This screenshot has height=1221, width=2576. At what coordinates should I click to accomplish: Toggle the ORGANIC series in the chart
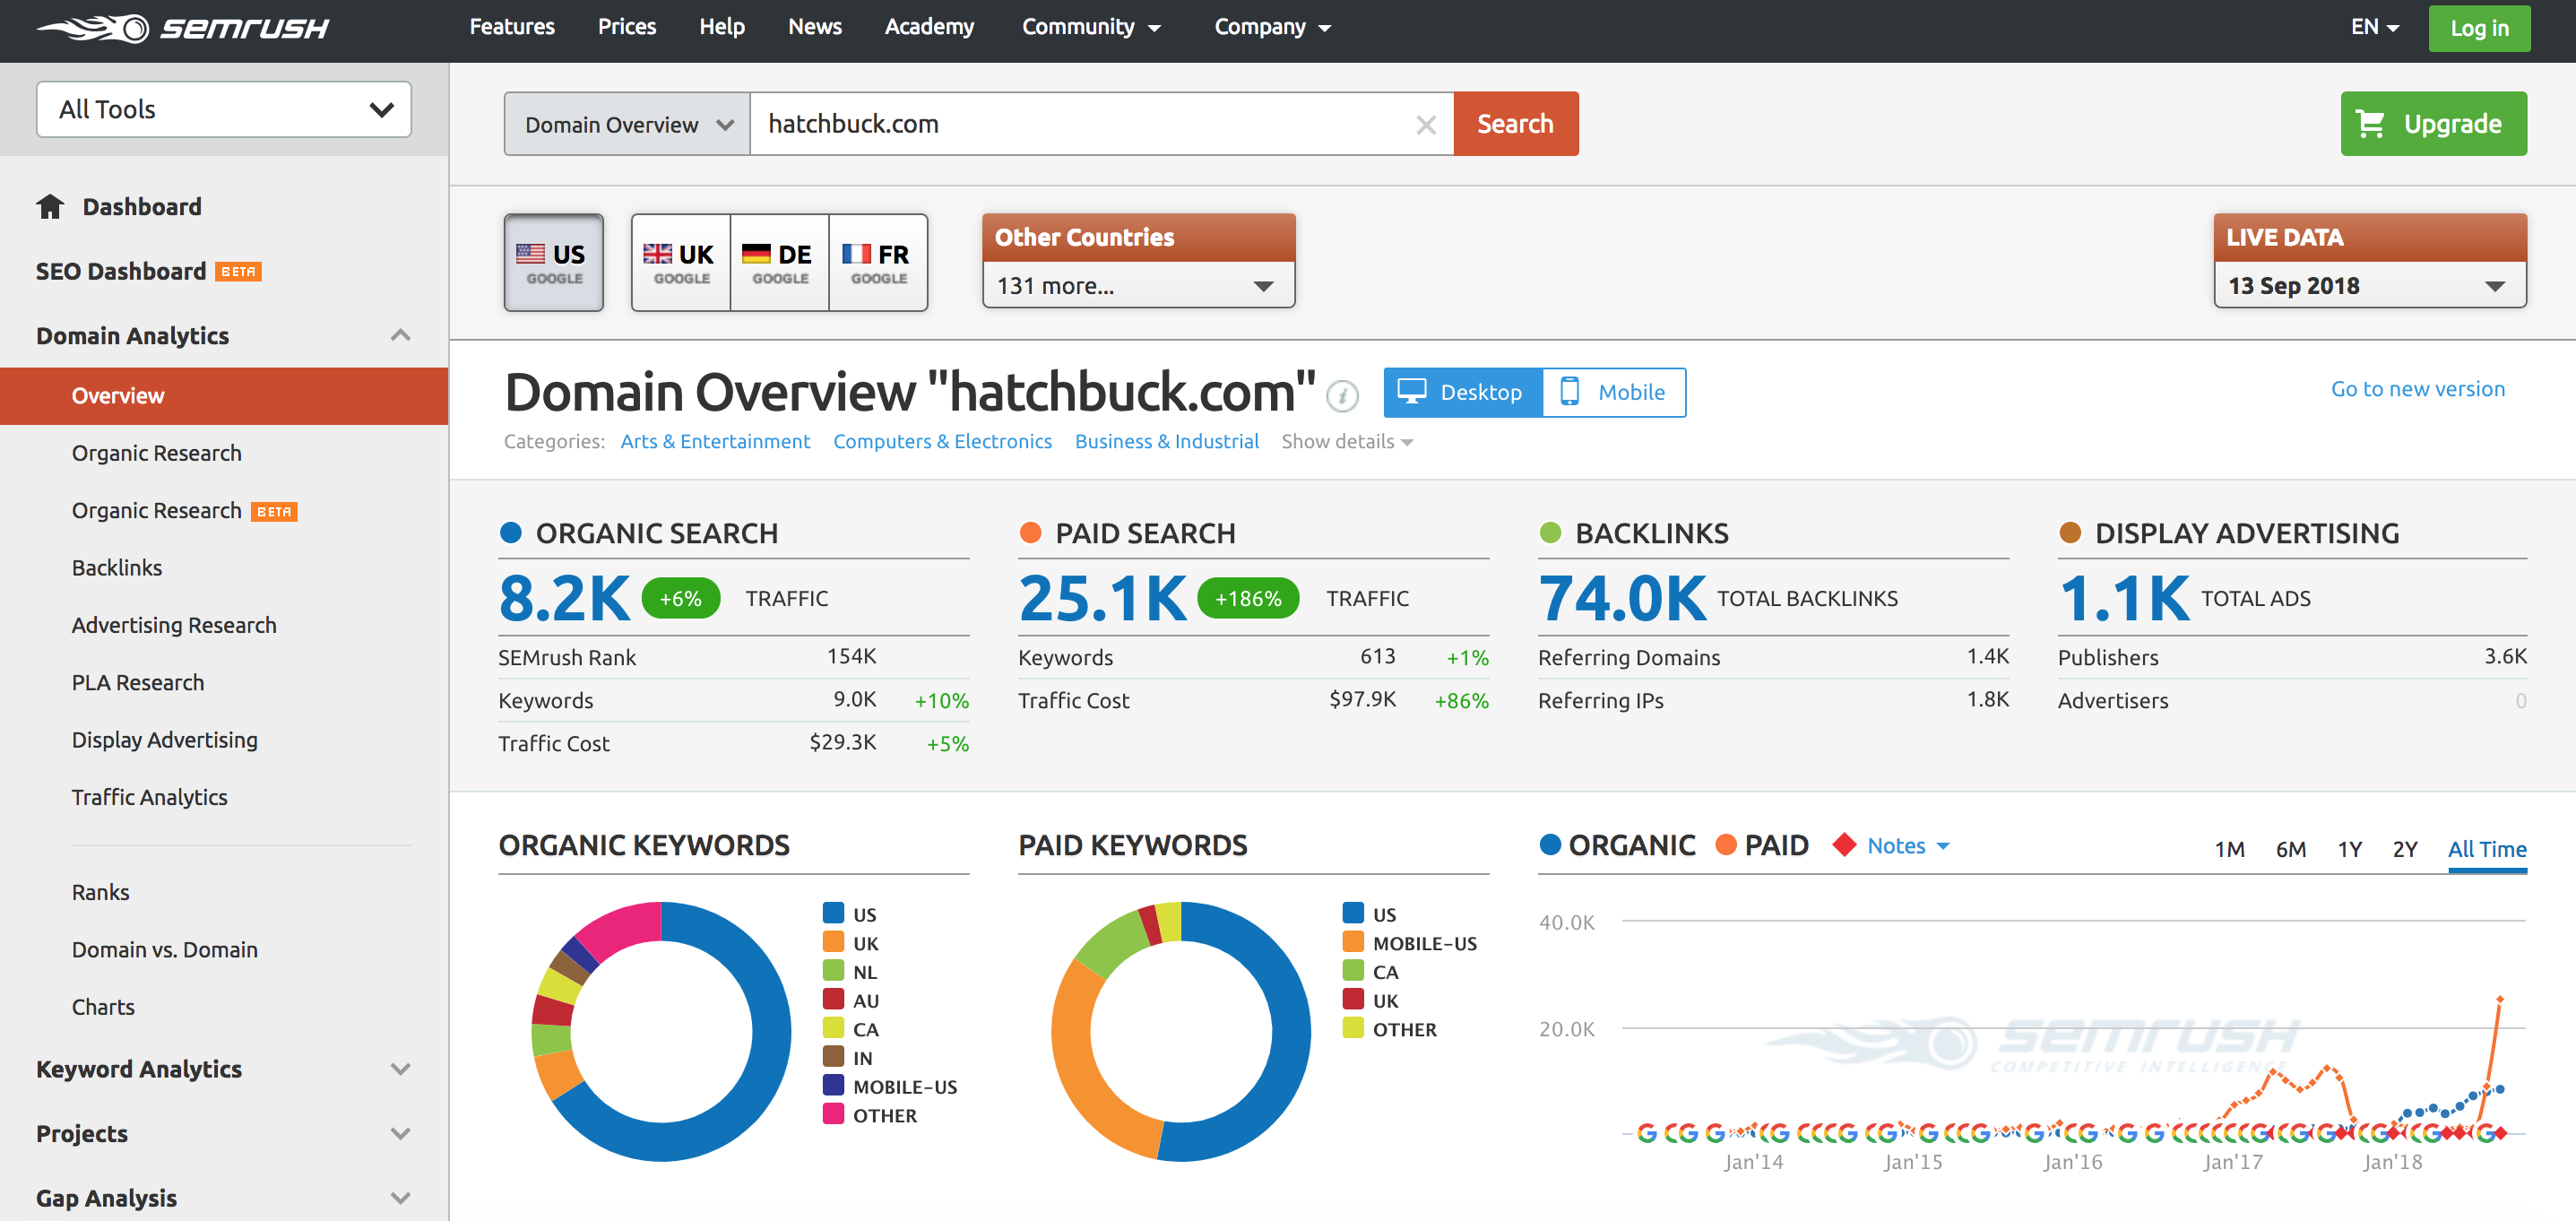1617,845
